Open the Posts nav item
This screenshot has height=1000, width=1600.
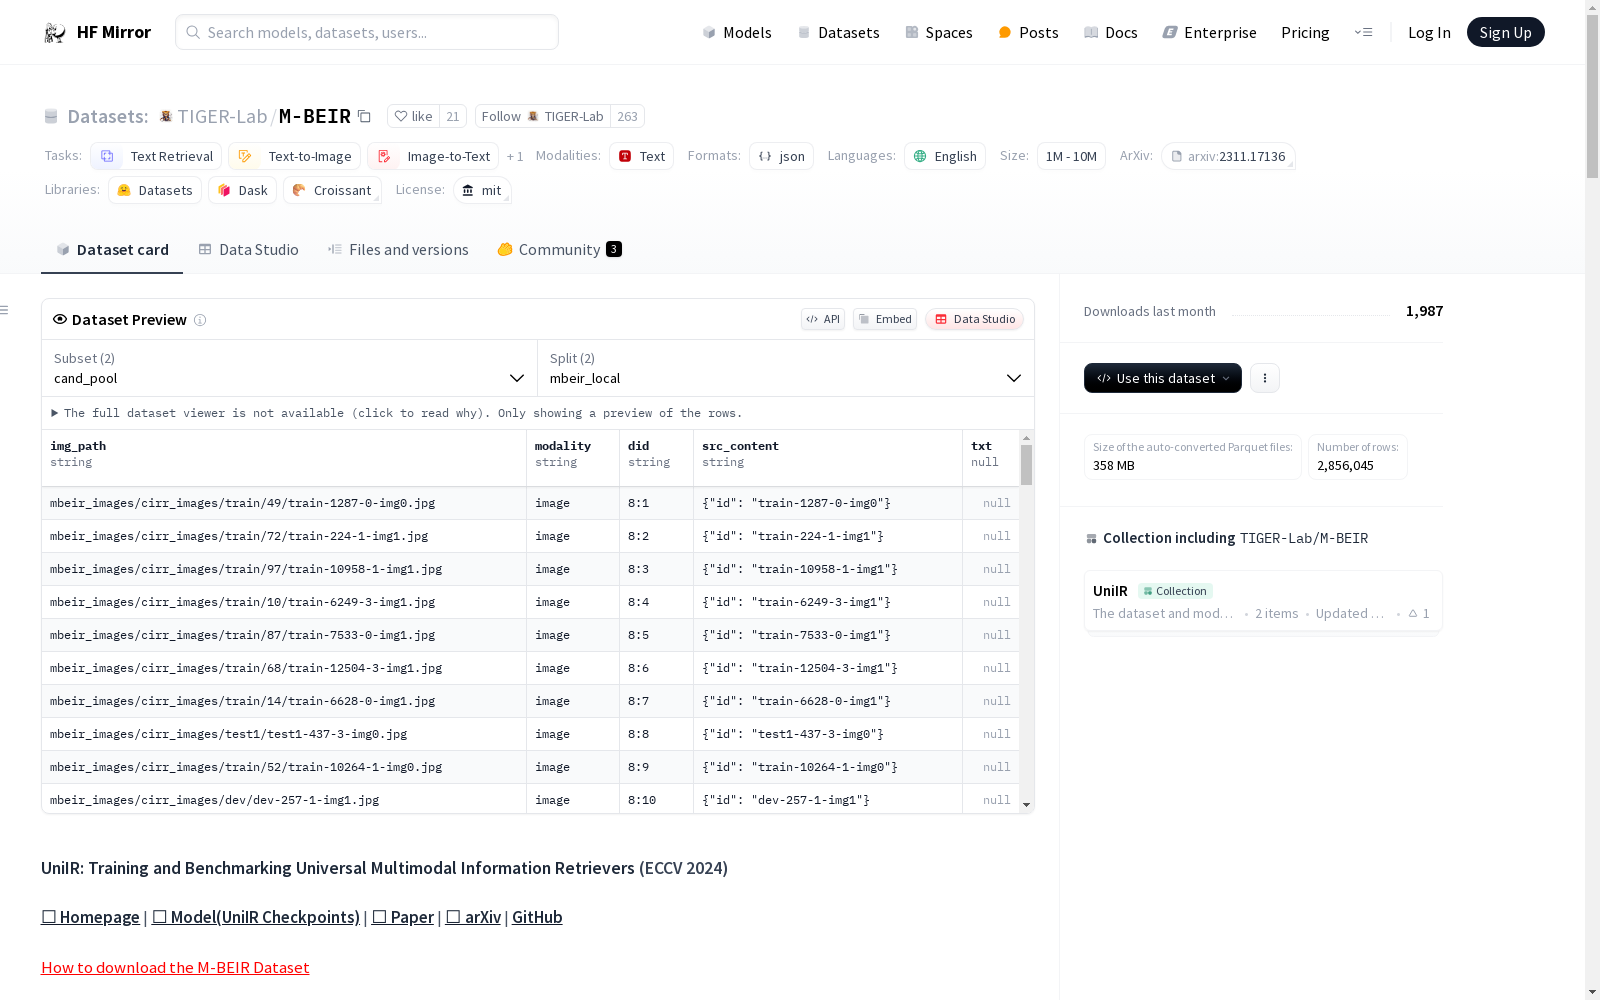1028,32
